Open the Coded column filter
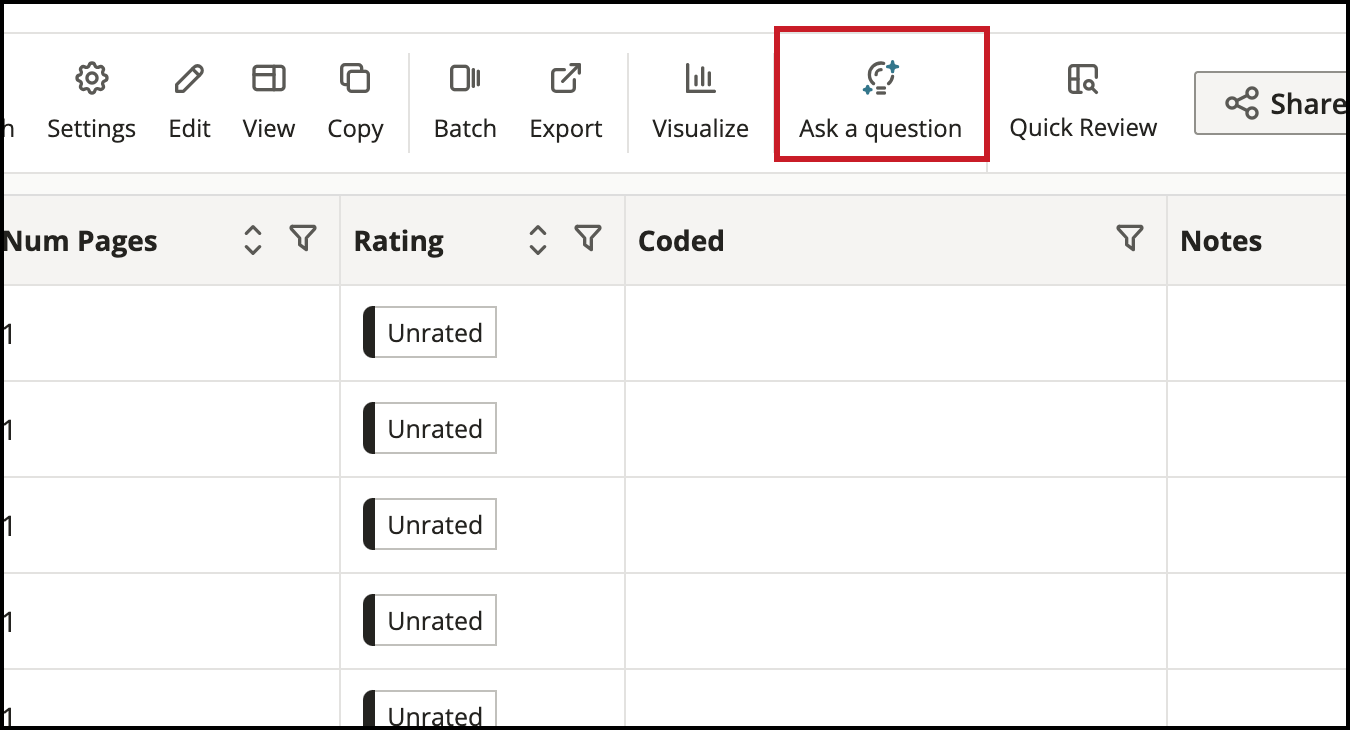 [1130, 238]
